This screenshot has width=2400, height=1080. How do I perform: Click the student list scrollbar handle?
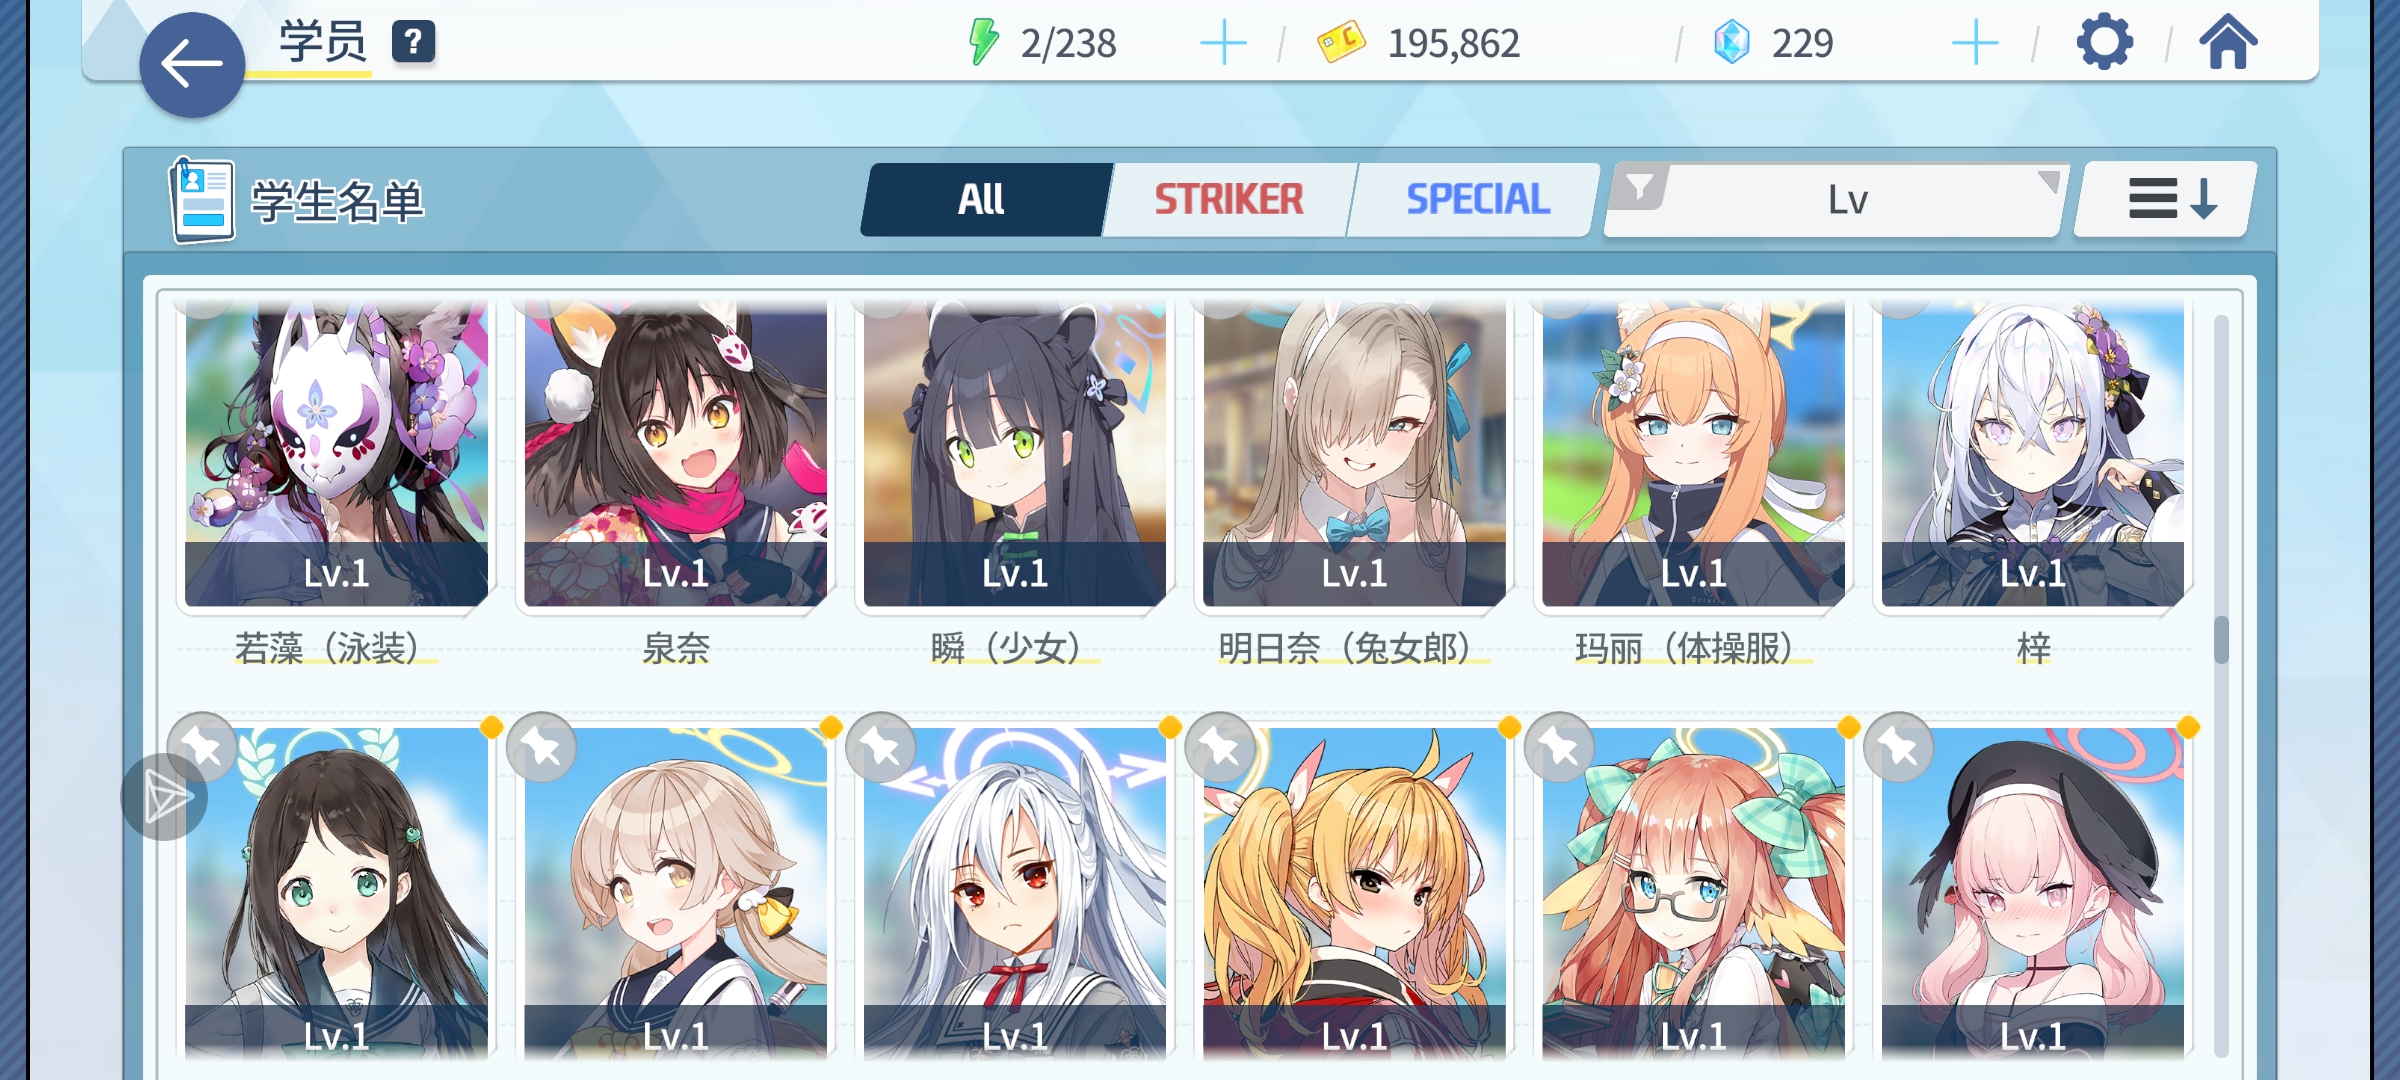[2221, 640]
